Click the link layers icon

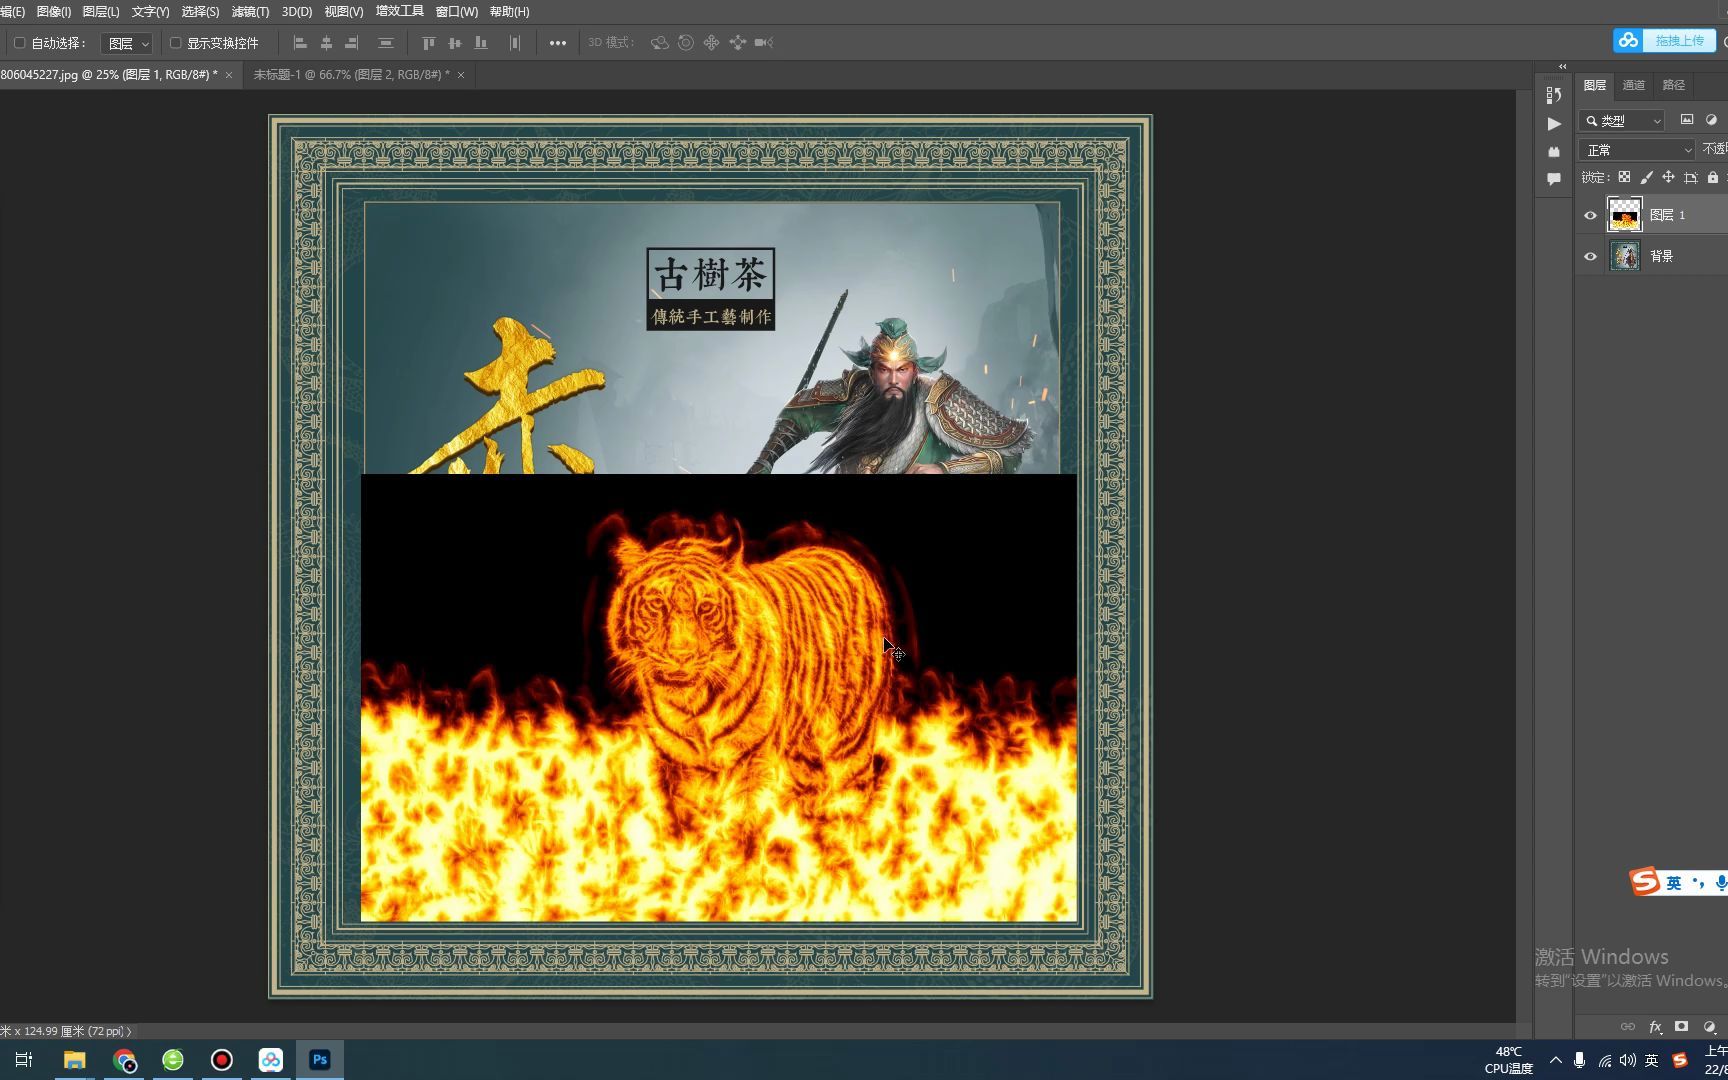pos(1628,1027)
